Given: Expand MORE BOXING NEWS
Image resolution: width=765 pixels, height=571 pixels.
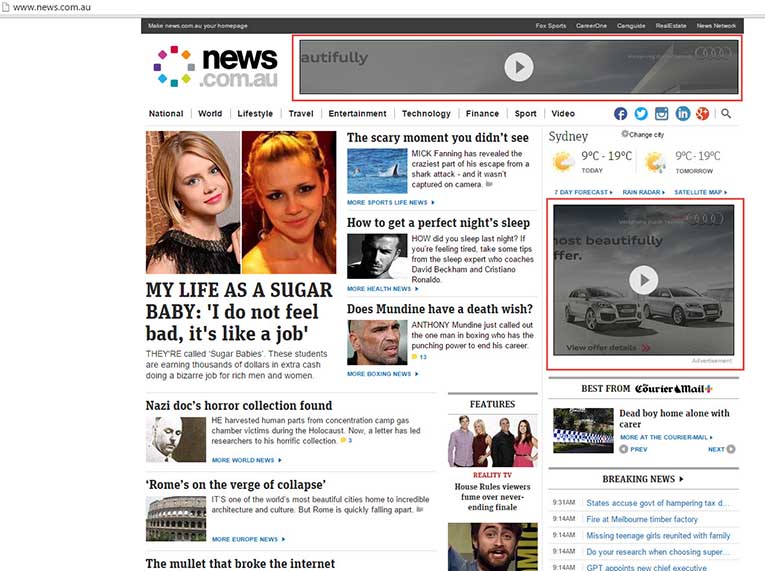Looking at the screenshot, I should coord(382,374).
